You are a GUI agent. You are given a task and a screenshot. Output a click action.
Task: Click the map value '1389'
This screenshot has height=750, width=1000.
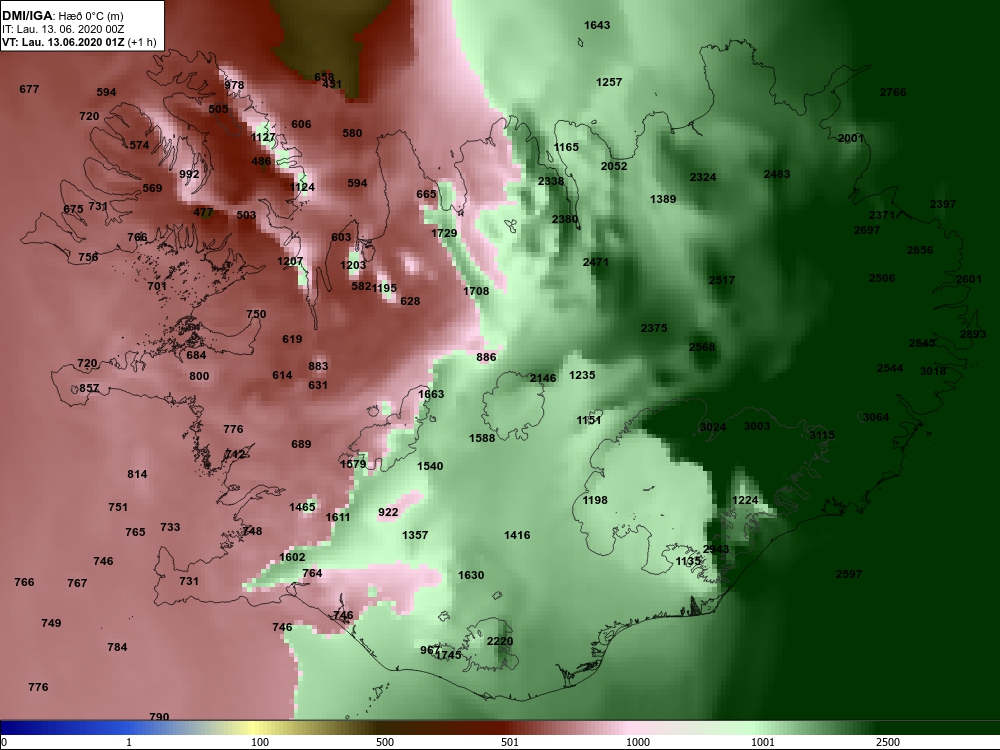click(663, 199)
